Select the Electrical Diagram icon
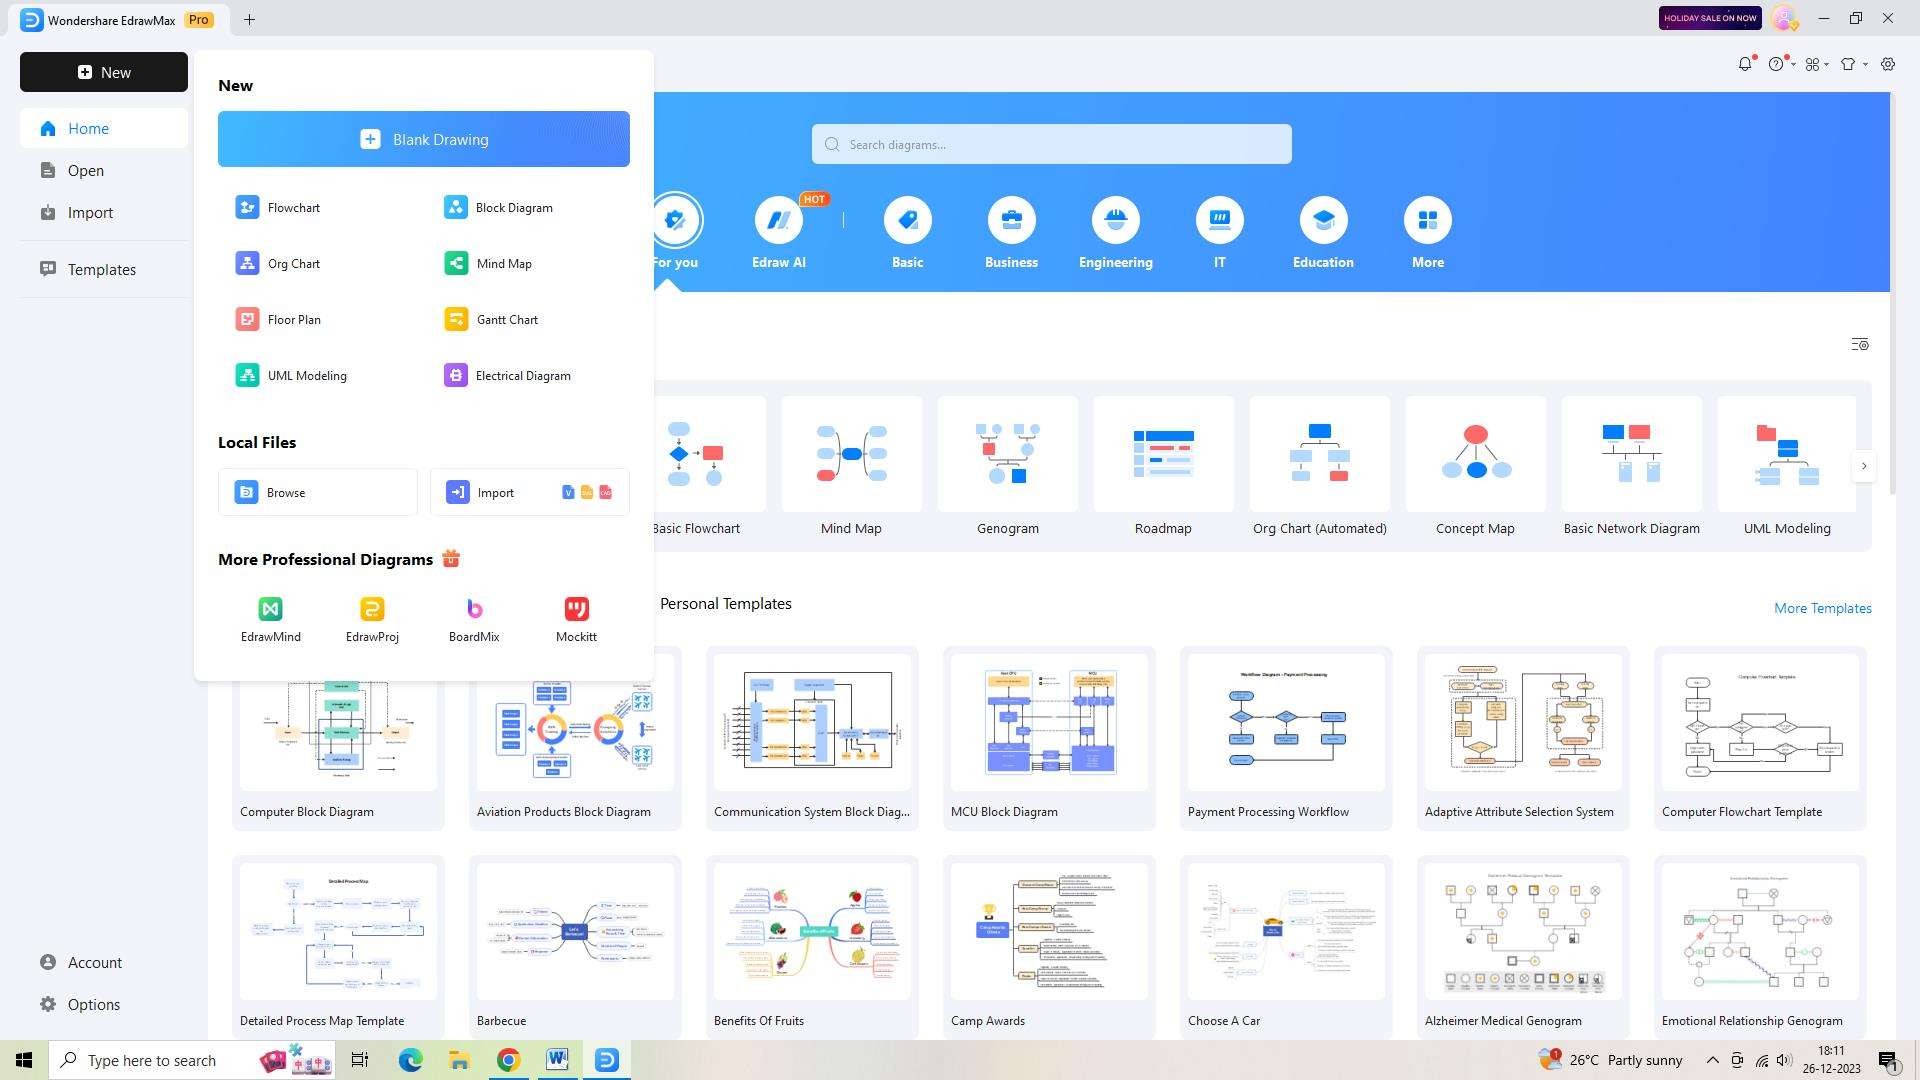 tap(455, 376)
